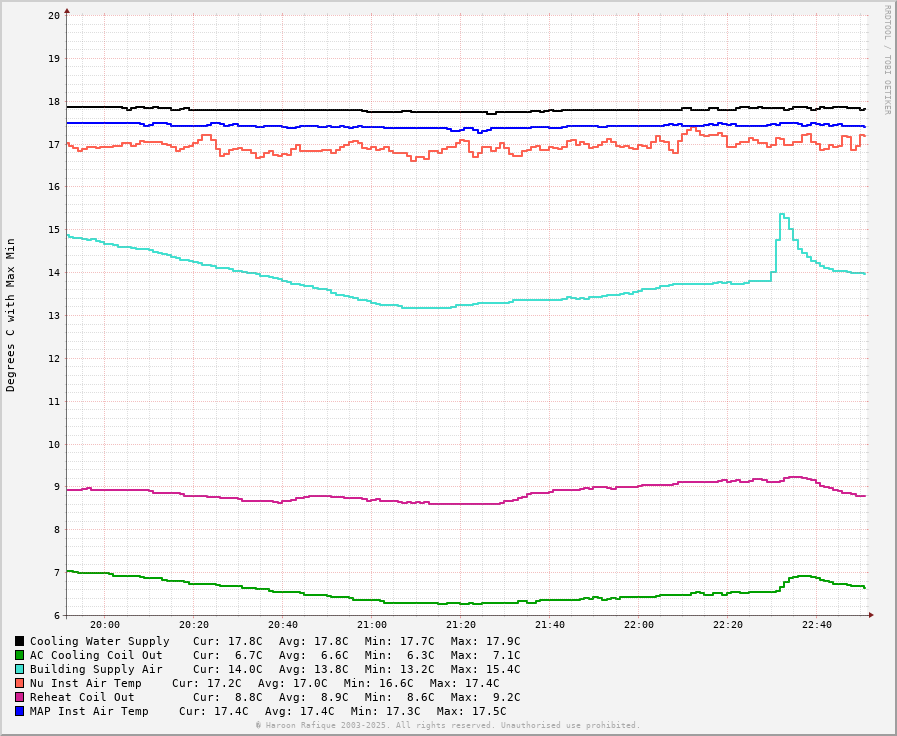Click the red Nu Inst Air Temp swatch
Viewport: 897px width, 736px height.
[19, 683]
